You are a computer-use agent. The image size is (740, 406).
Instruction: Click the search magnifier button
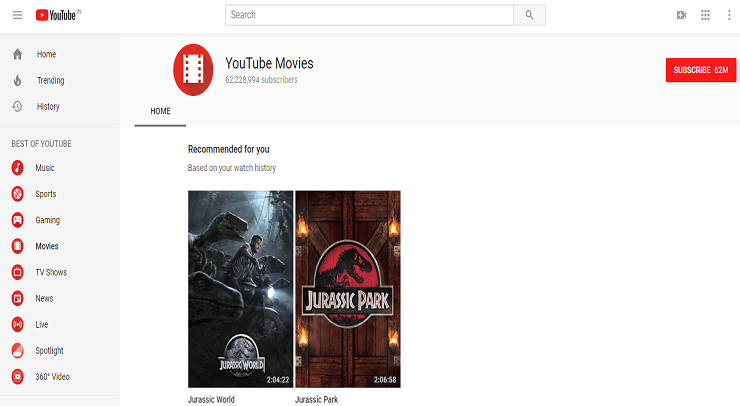(x=530, y=15)
